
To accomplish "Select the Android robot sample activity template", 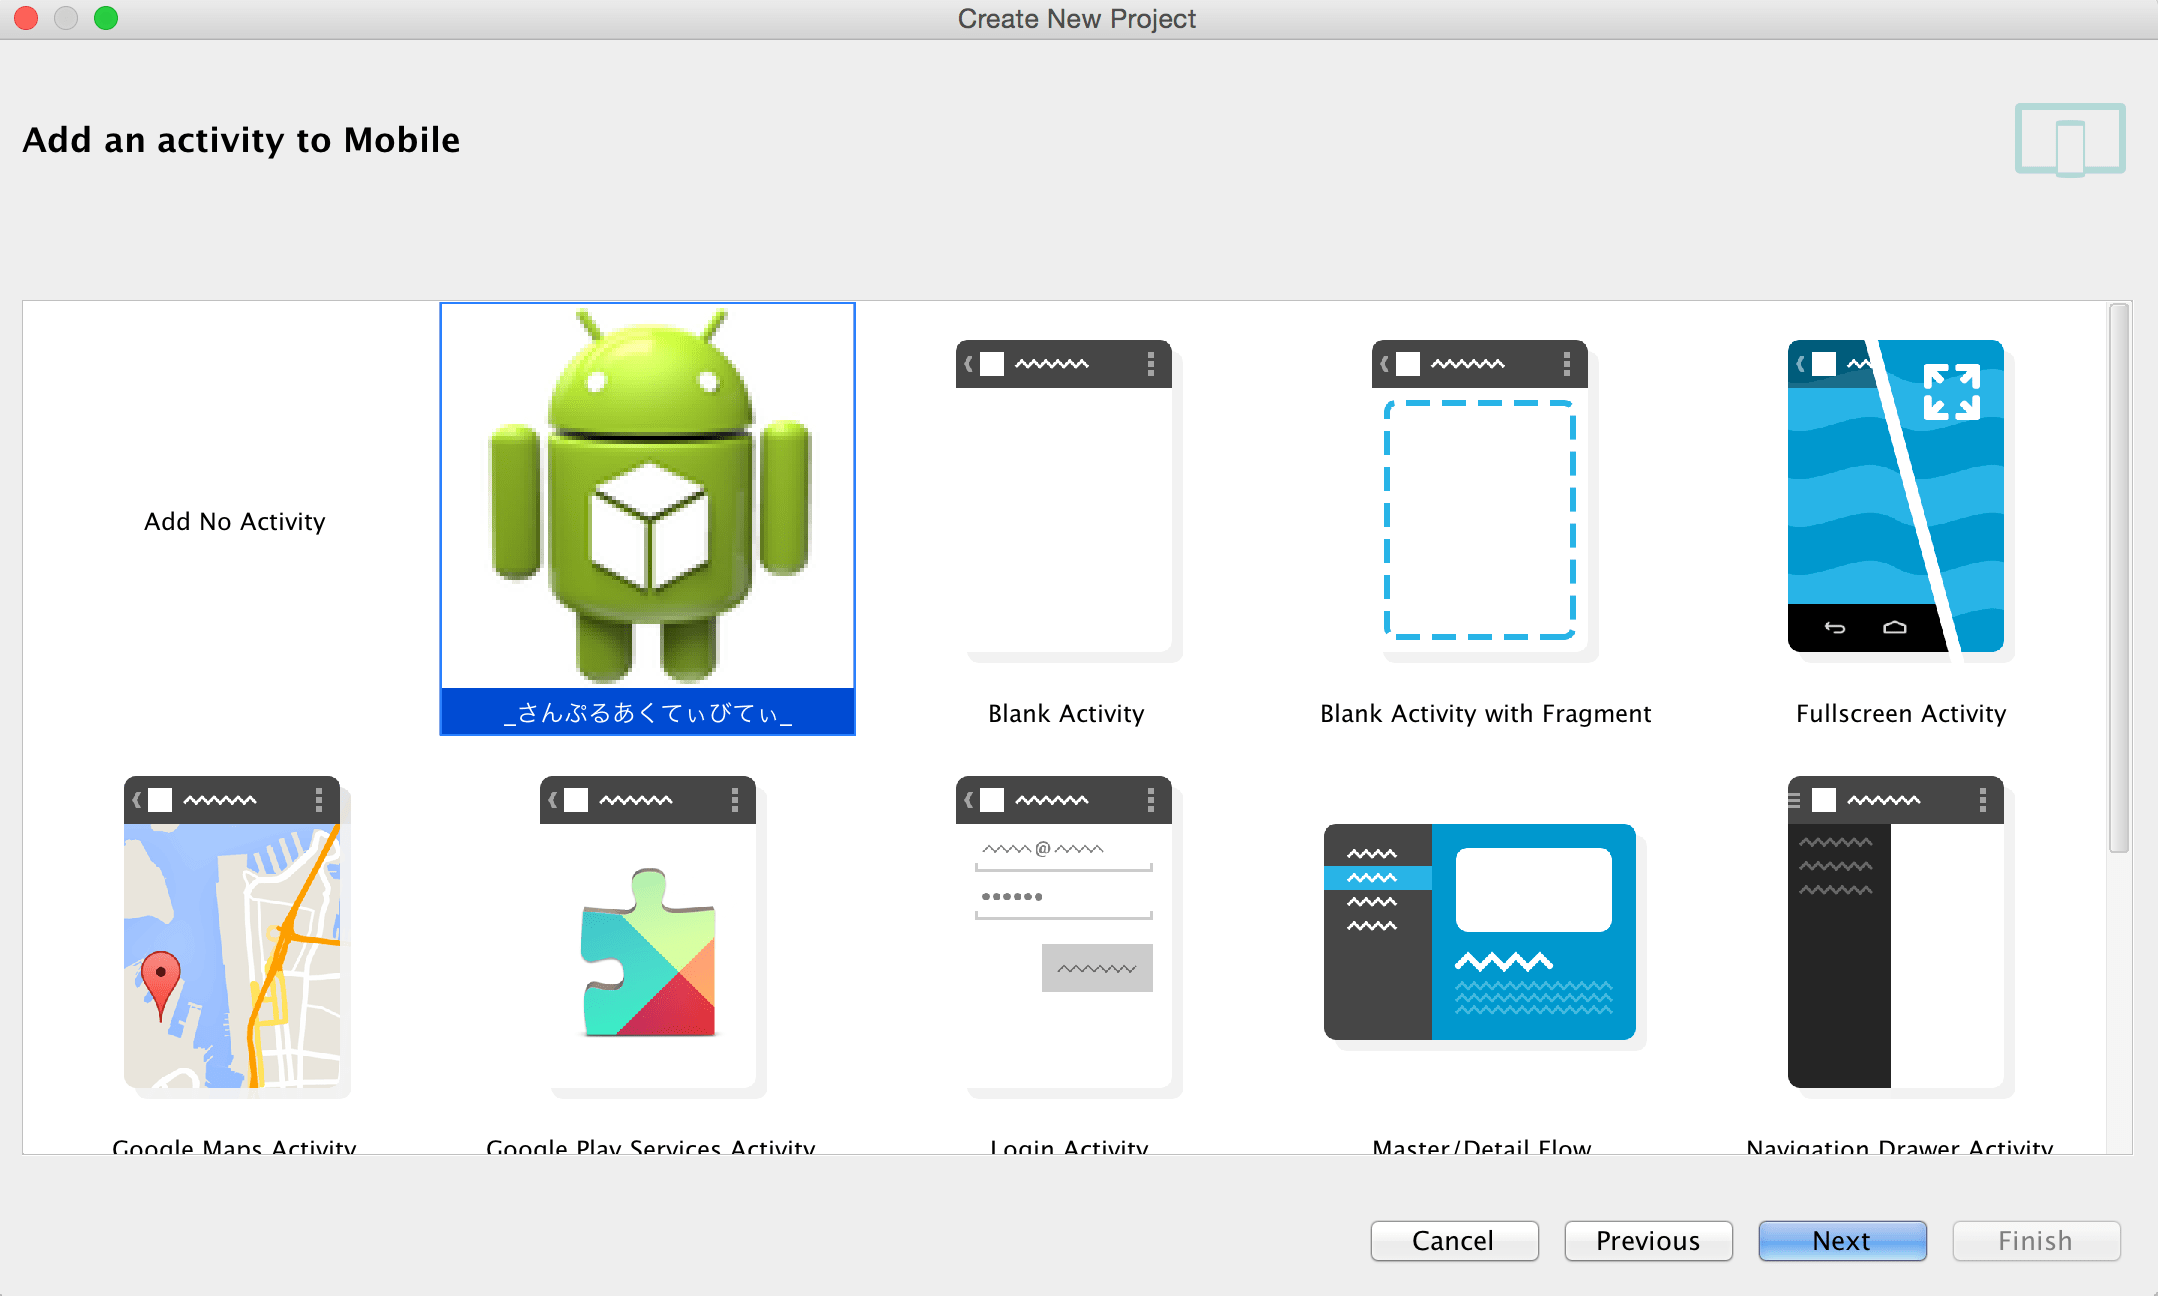I will [x=648, y=497].
